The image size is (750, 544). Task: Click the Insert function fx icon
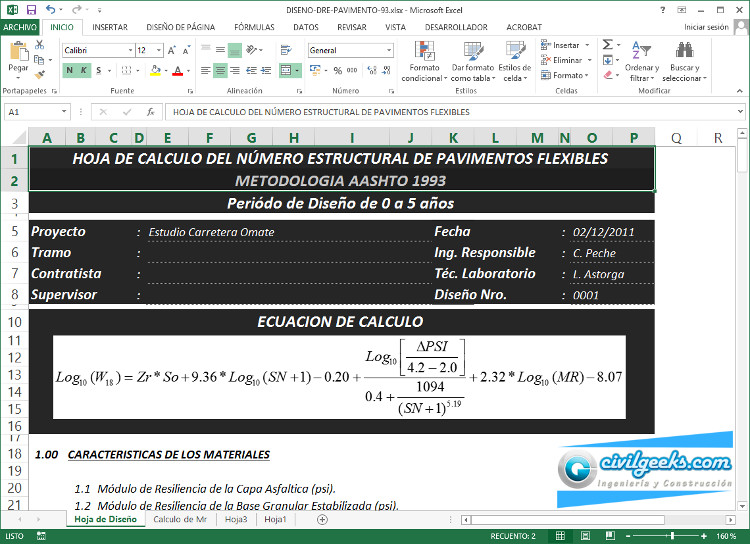coord(150,112)
